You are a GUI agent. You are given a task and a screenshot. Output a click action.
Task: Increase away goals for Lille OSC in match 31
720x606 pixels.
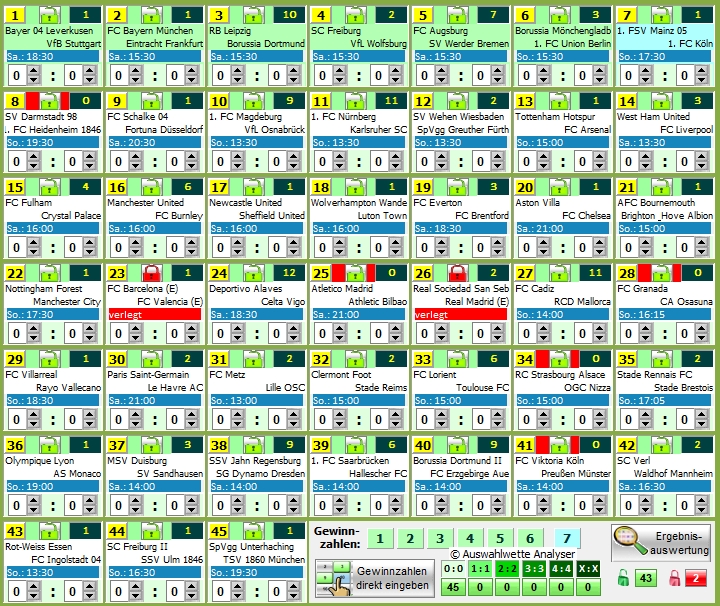tap(293, 415)
